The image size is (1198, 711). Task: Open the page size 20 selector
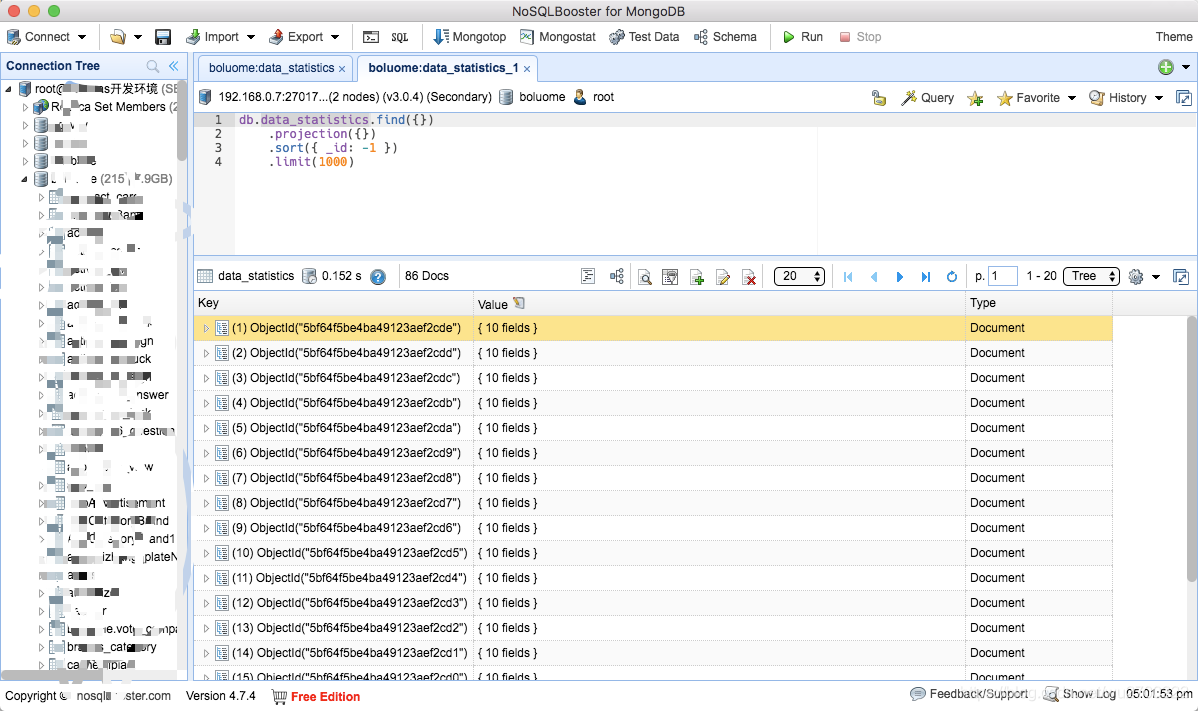tap(799, 276)
